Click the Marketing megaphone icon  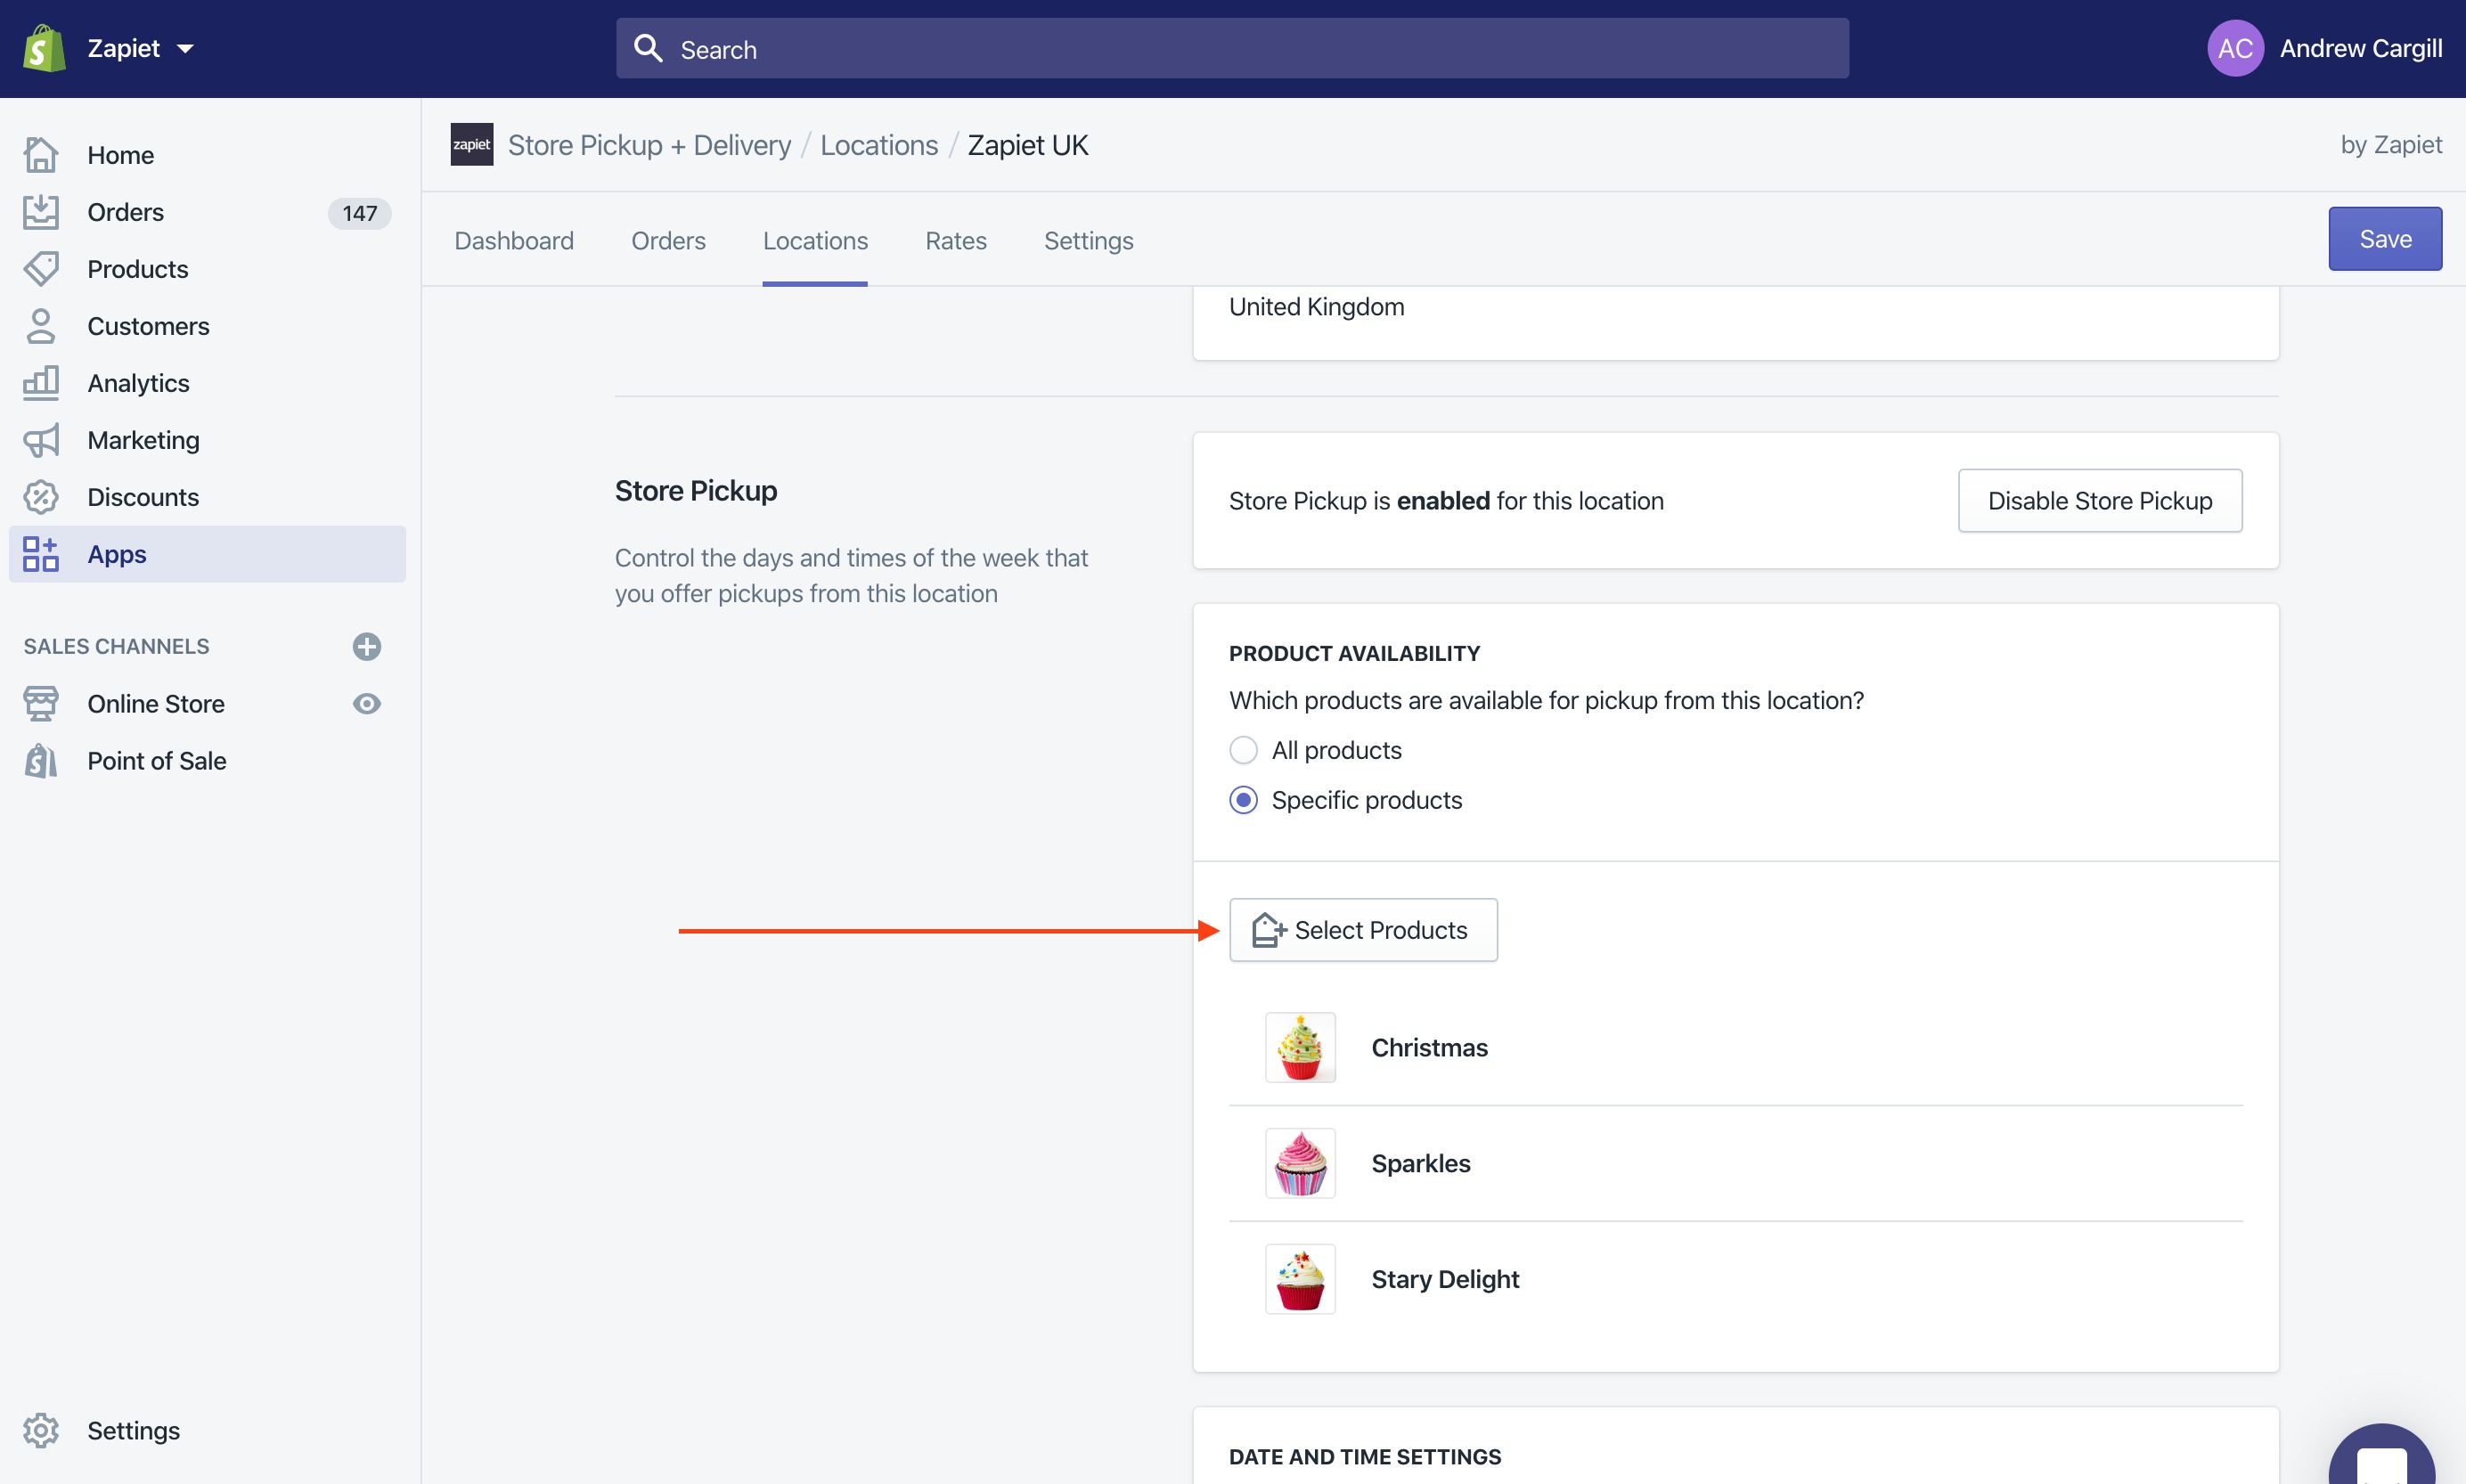[x=41, y=440]
